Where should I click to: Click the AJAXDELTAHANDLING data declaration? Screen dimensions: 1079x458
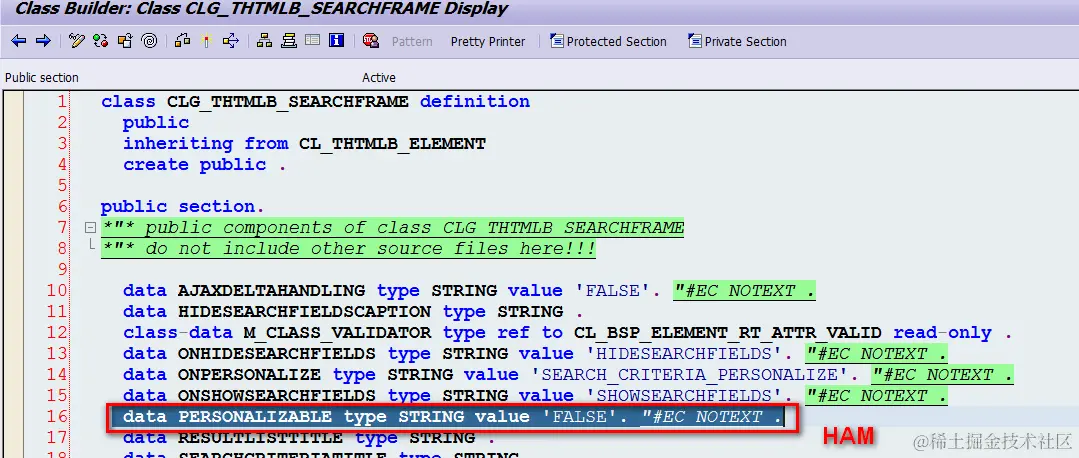click(469, 291)
